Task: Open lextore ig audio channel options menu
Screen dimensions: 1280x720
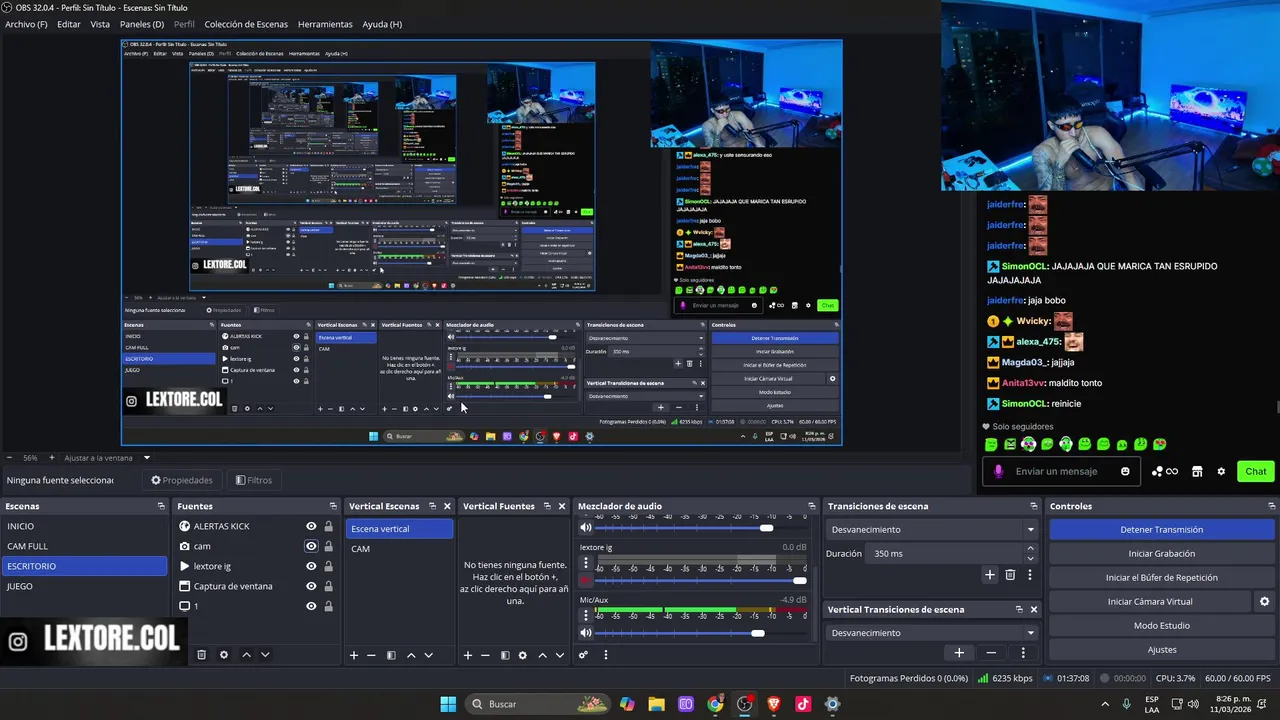Action: pyautogui.click(x=586, y=563)
